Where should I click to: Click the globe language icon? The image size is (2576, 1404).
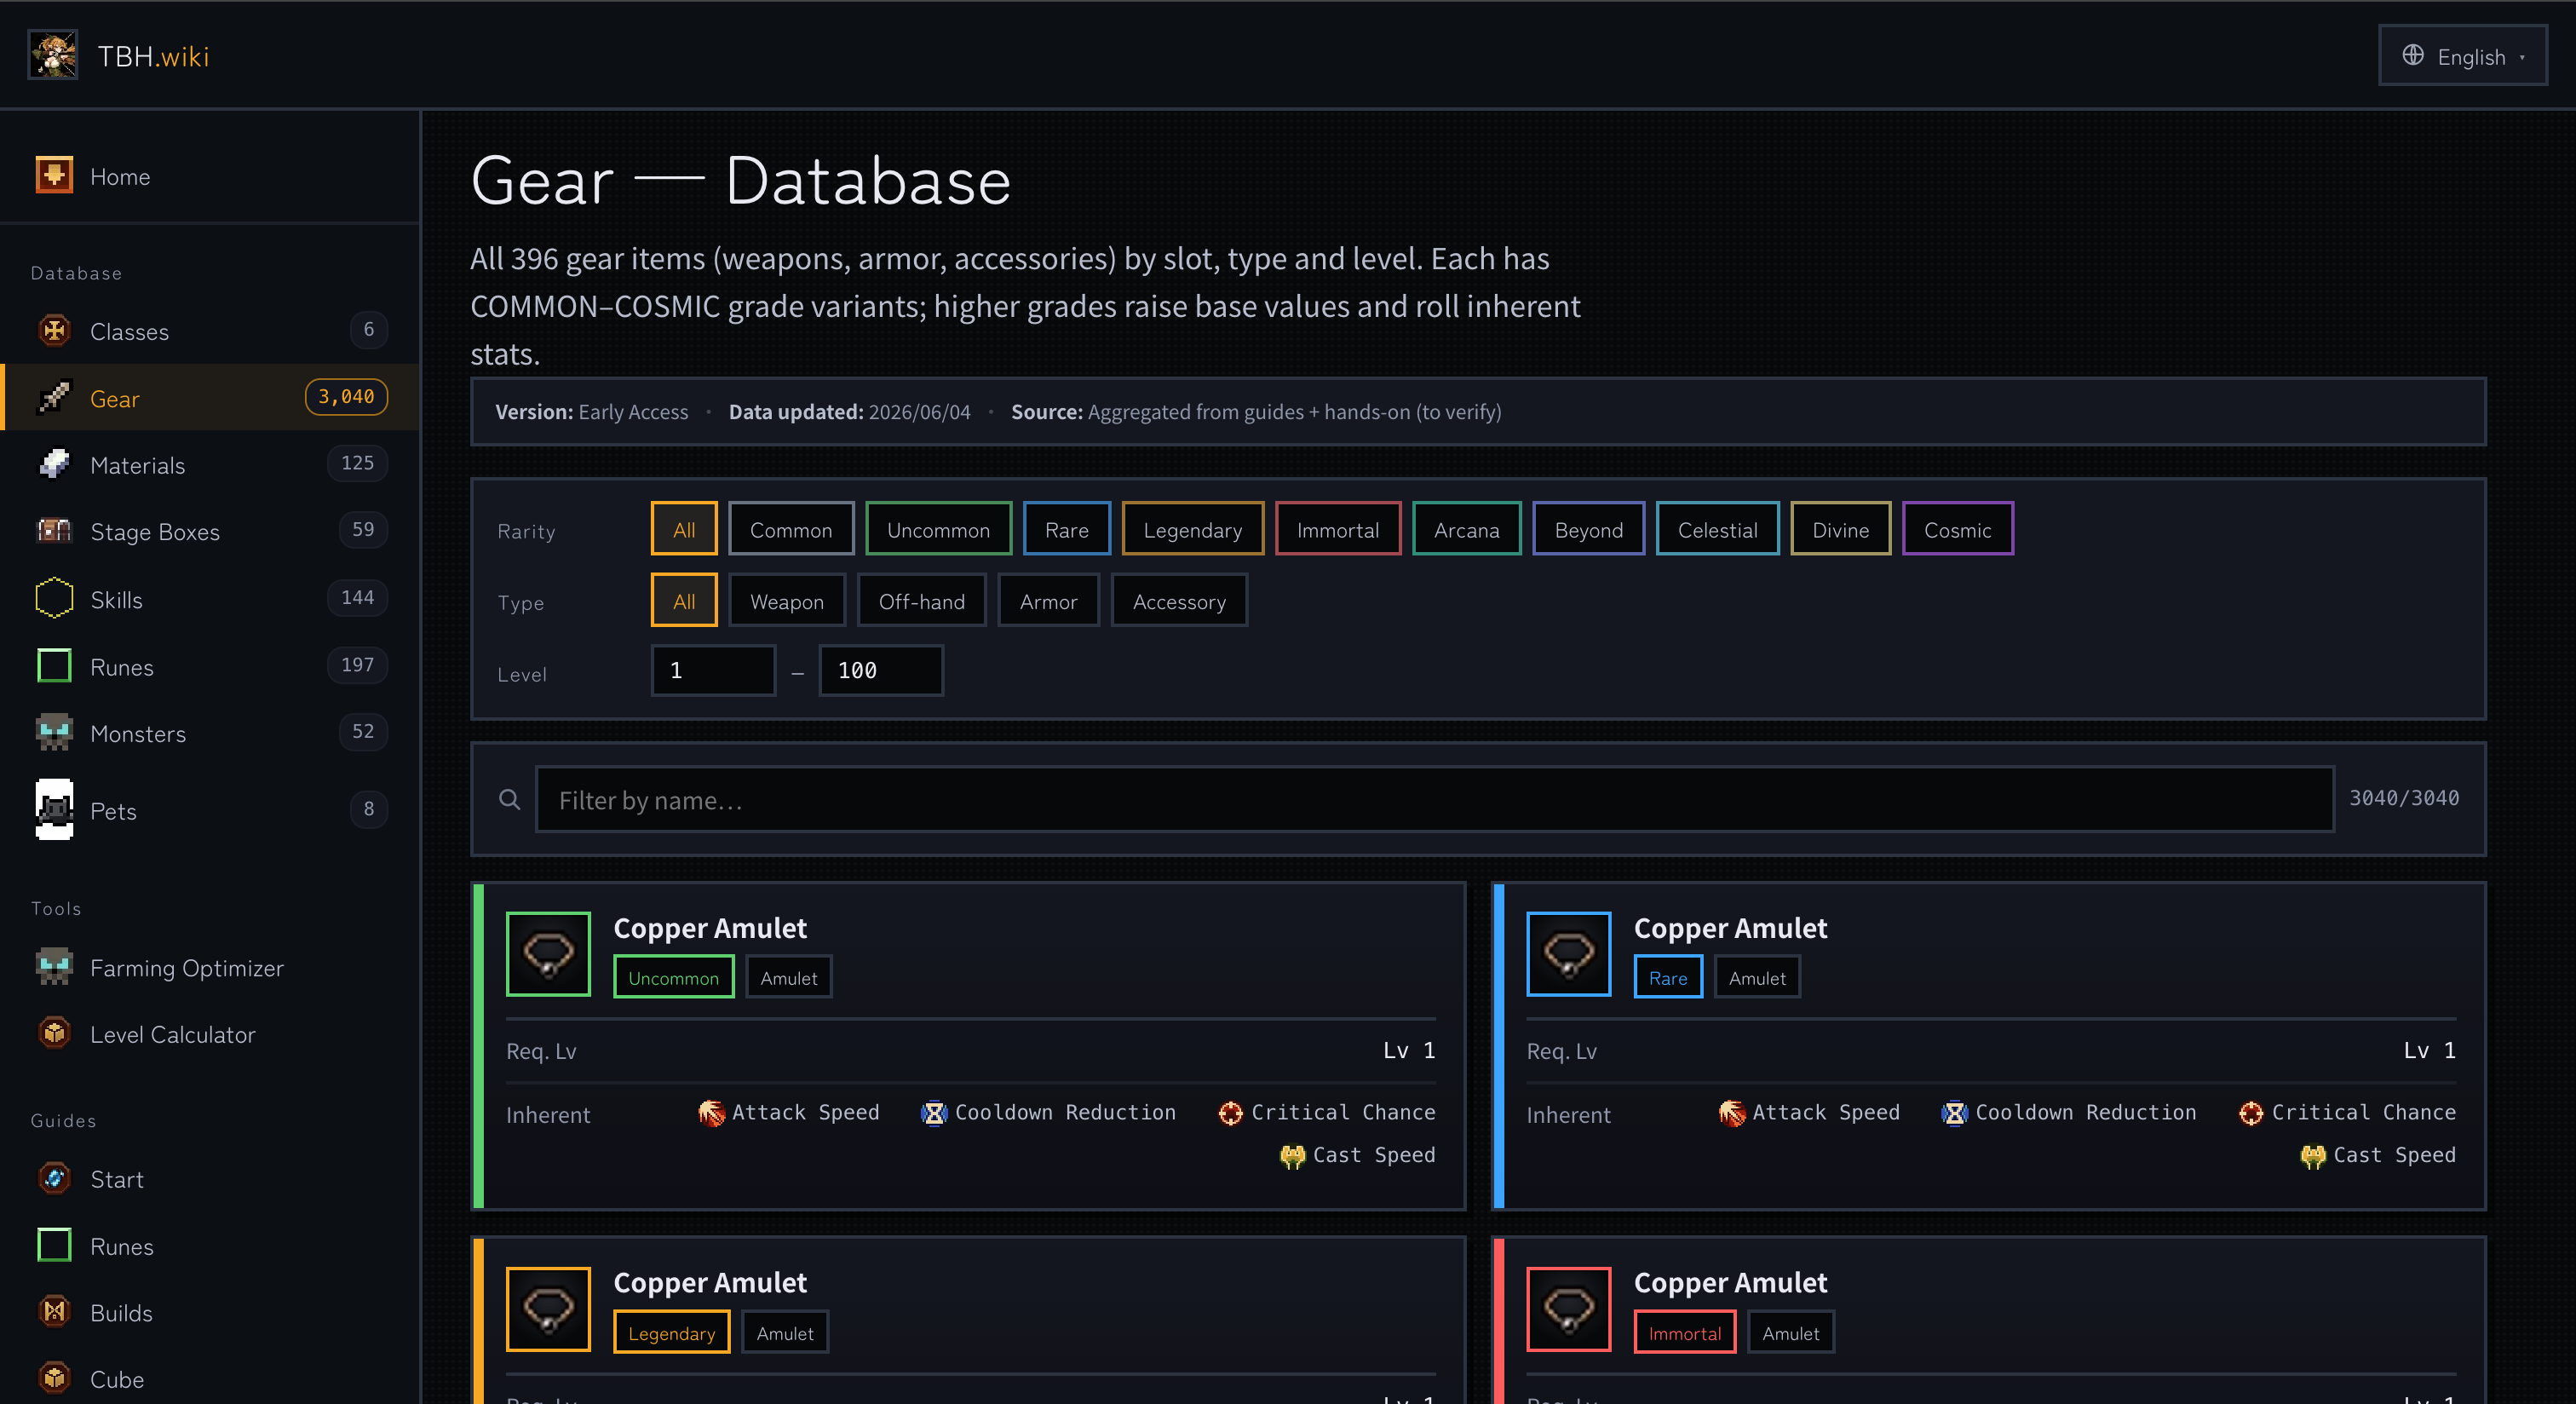point(2413,55)
